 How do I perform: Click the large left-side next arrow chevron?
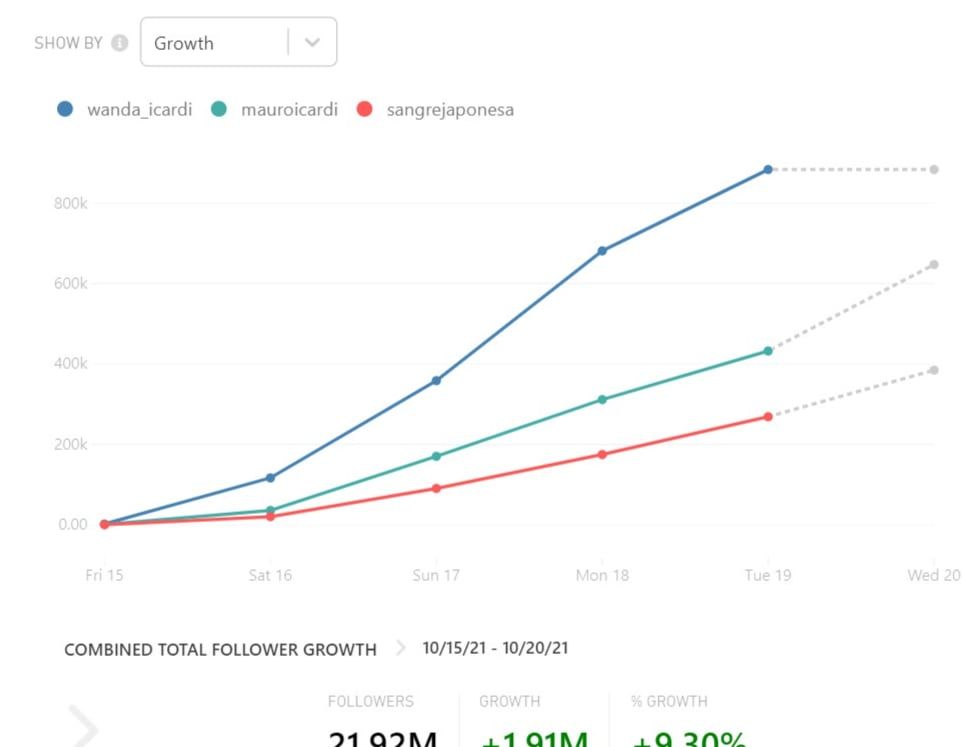click(x=82, y=726)
